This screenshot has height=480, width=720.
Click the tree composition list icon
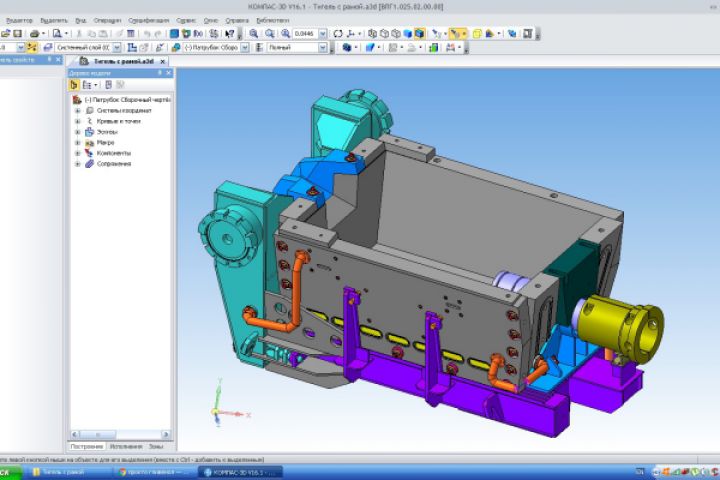87,85
